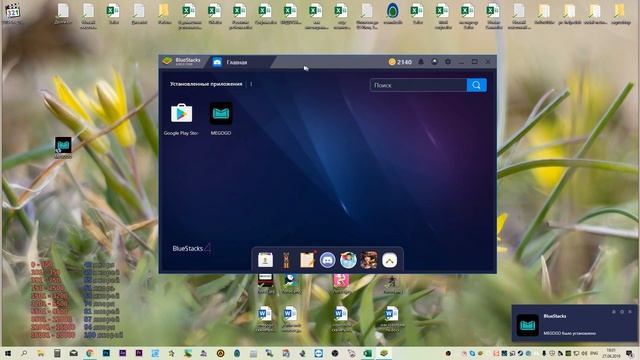Open the Discord icon in the BlueStacks dock
The width and height of the screenshot is (640, 360).
[x=327, y=260]
